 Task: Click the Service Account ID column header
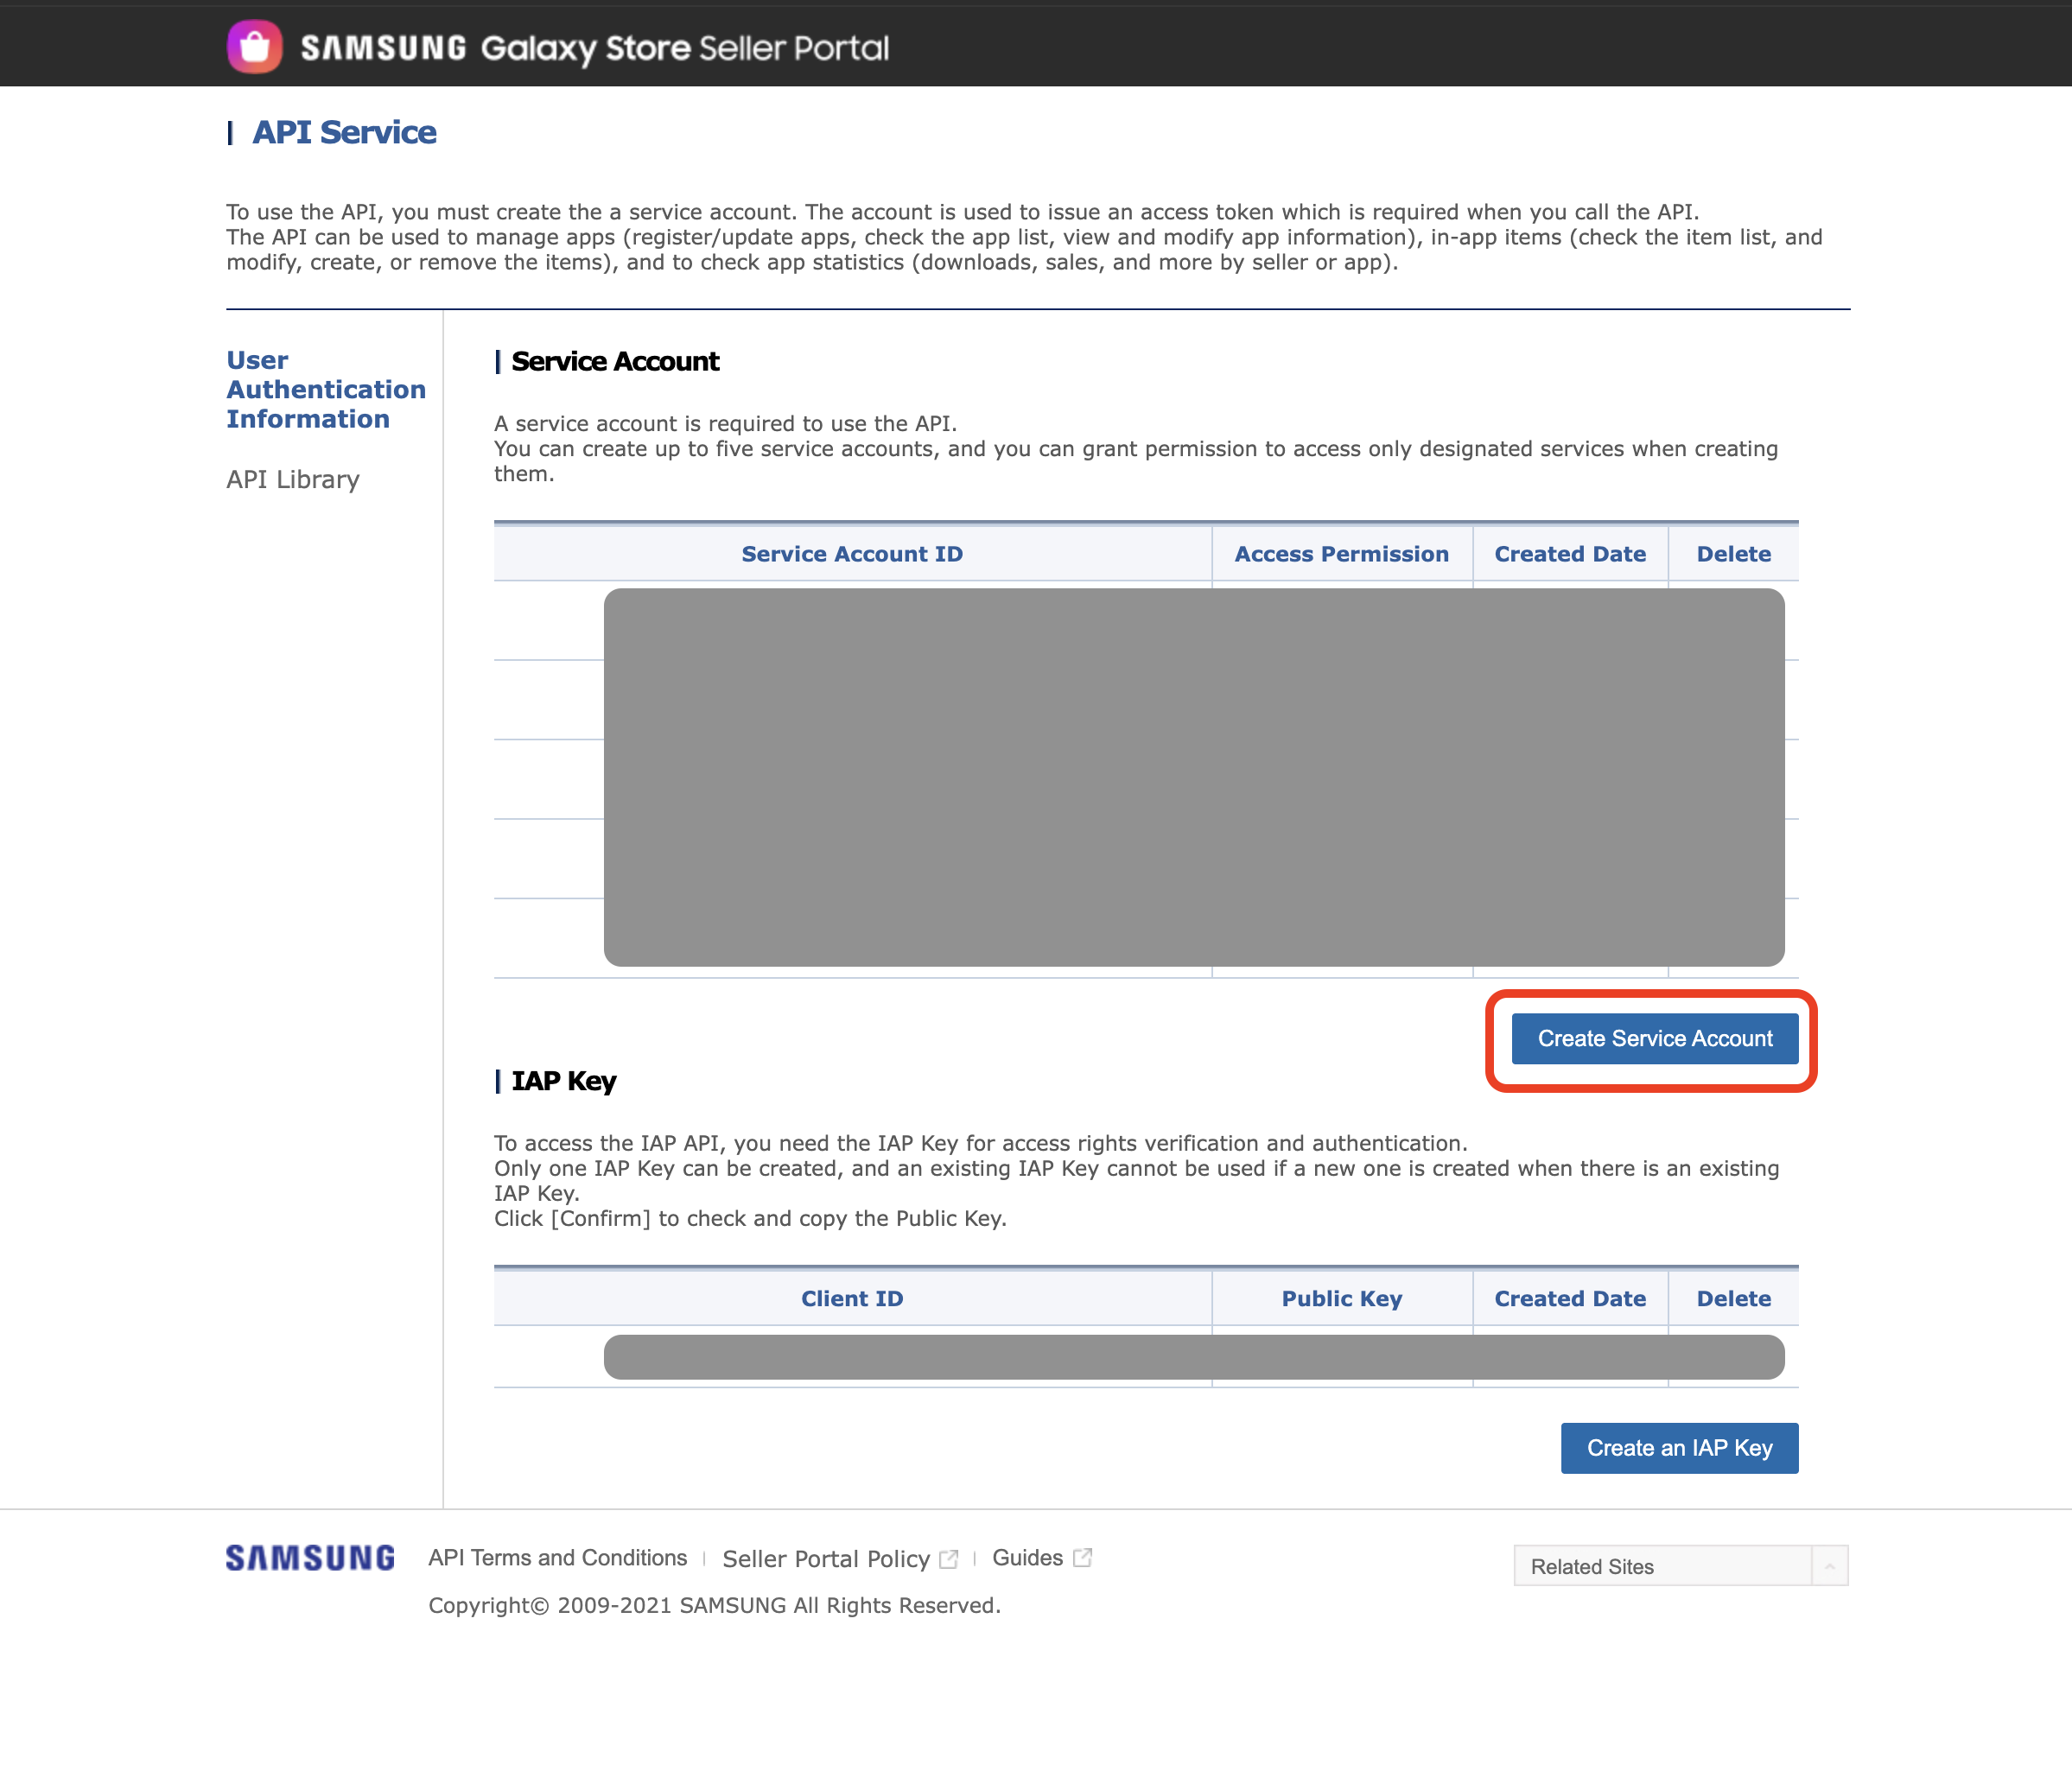852,554
